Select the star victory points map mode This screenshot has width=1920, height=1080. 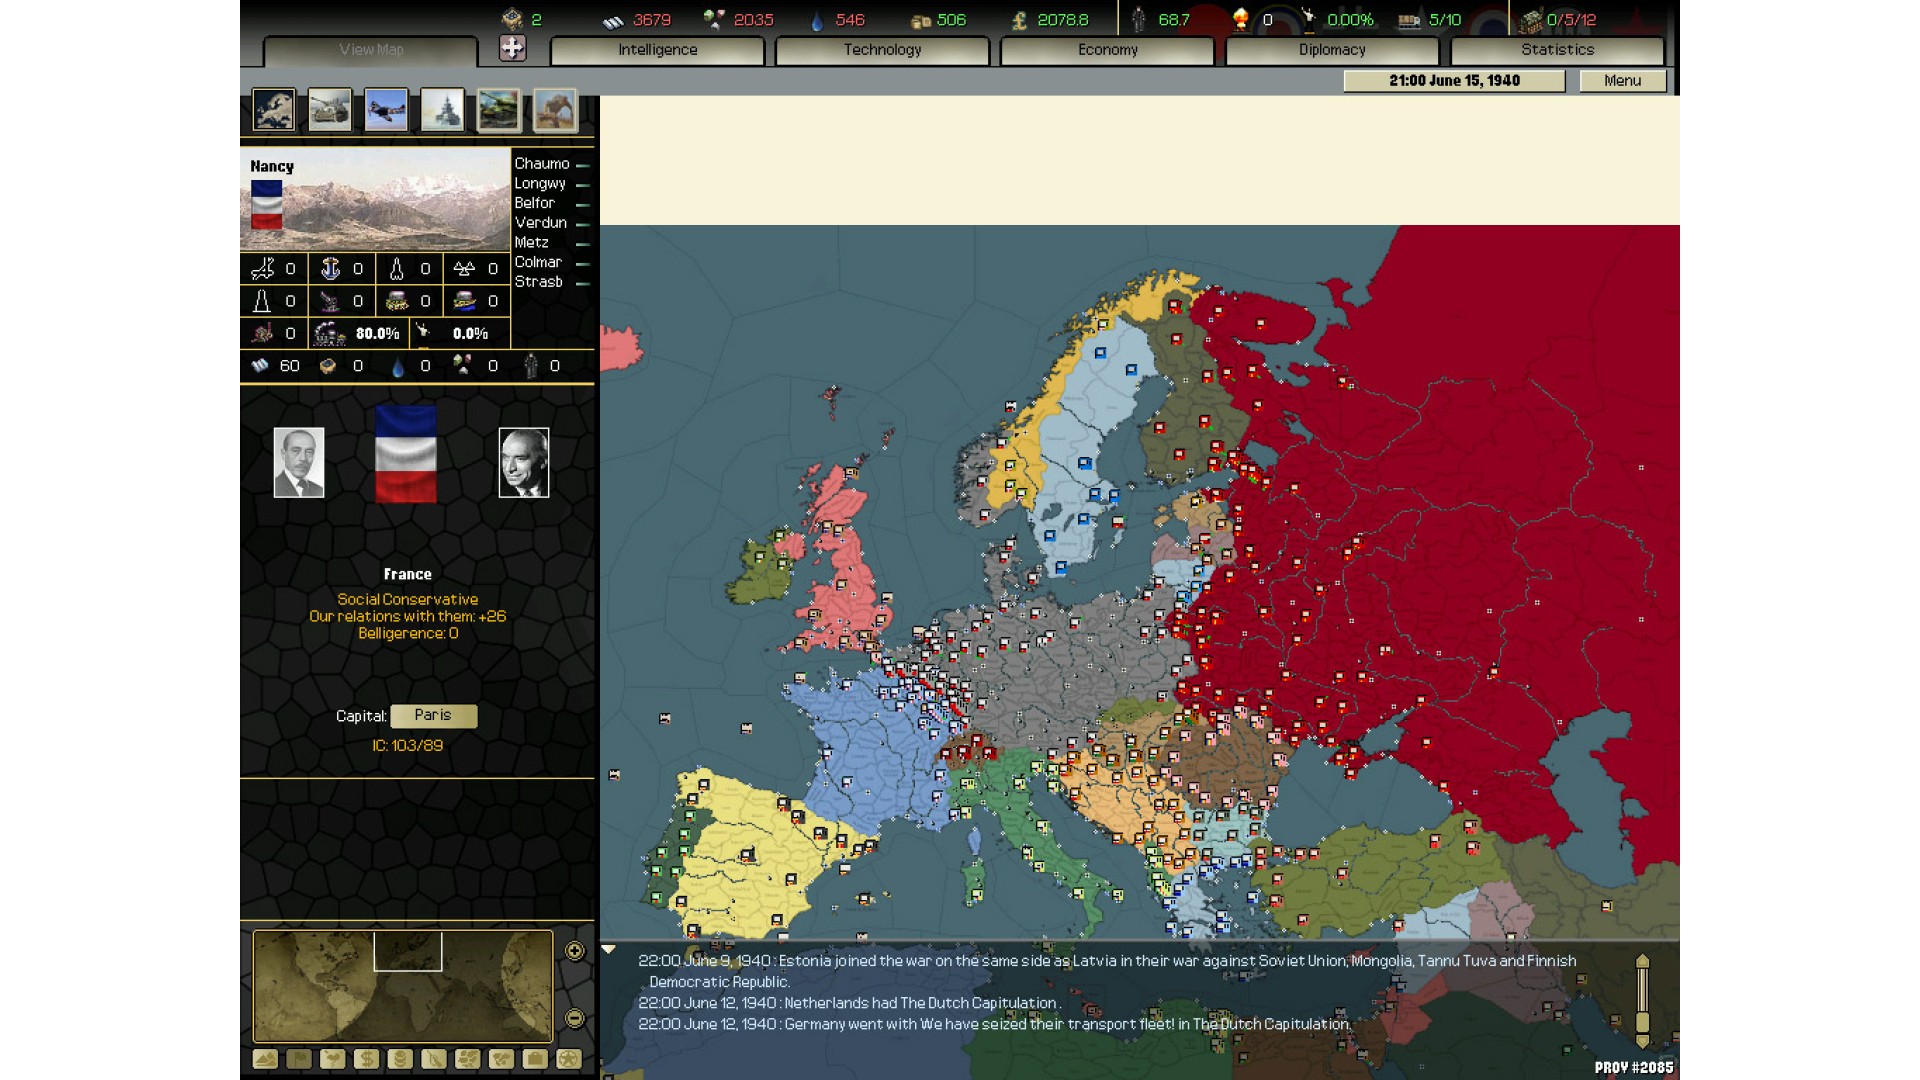click(569, 1059)
